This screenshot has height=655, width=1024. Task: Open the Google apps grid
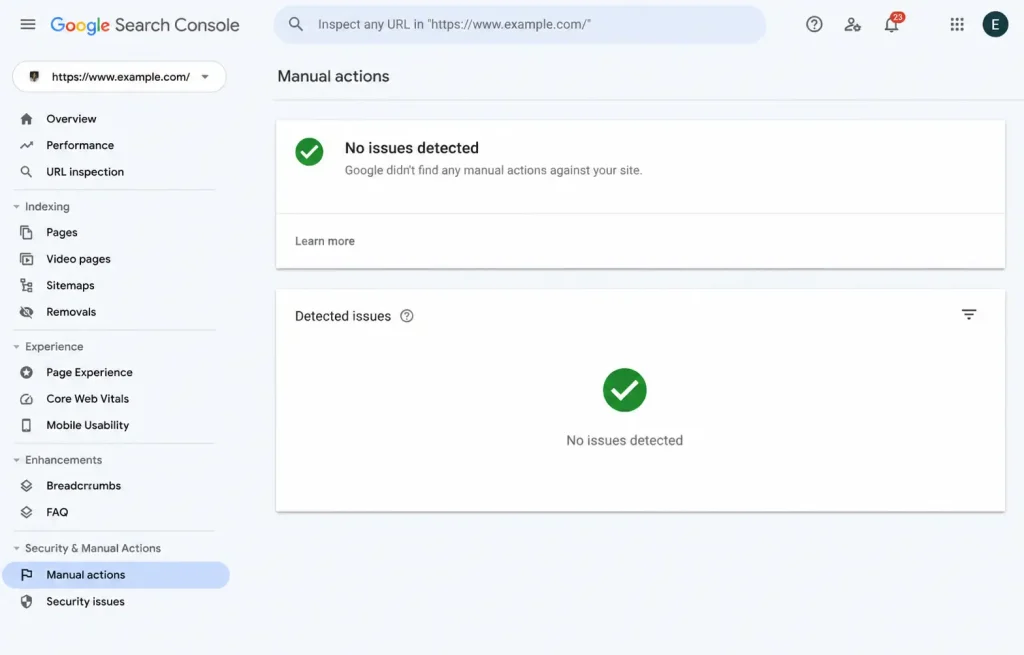click(957, 24)
